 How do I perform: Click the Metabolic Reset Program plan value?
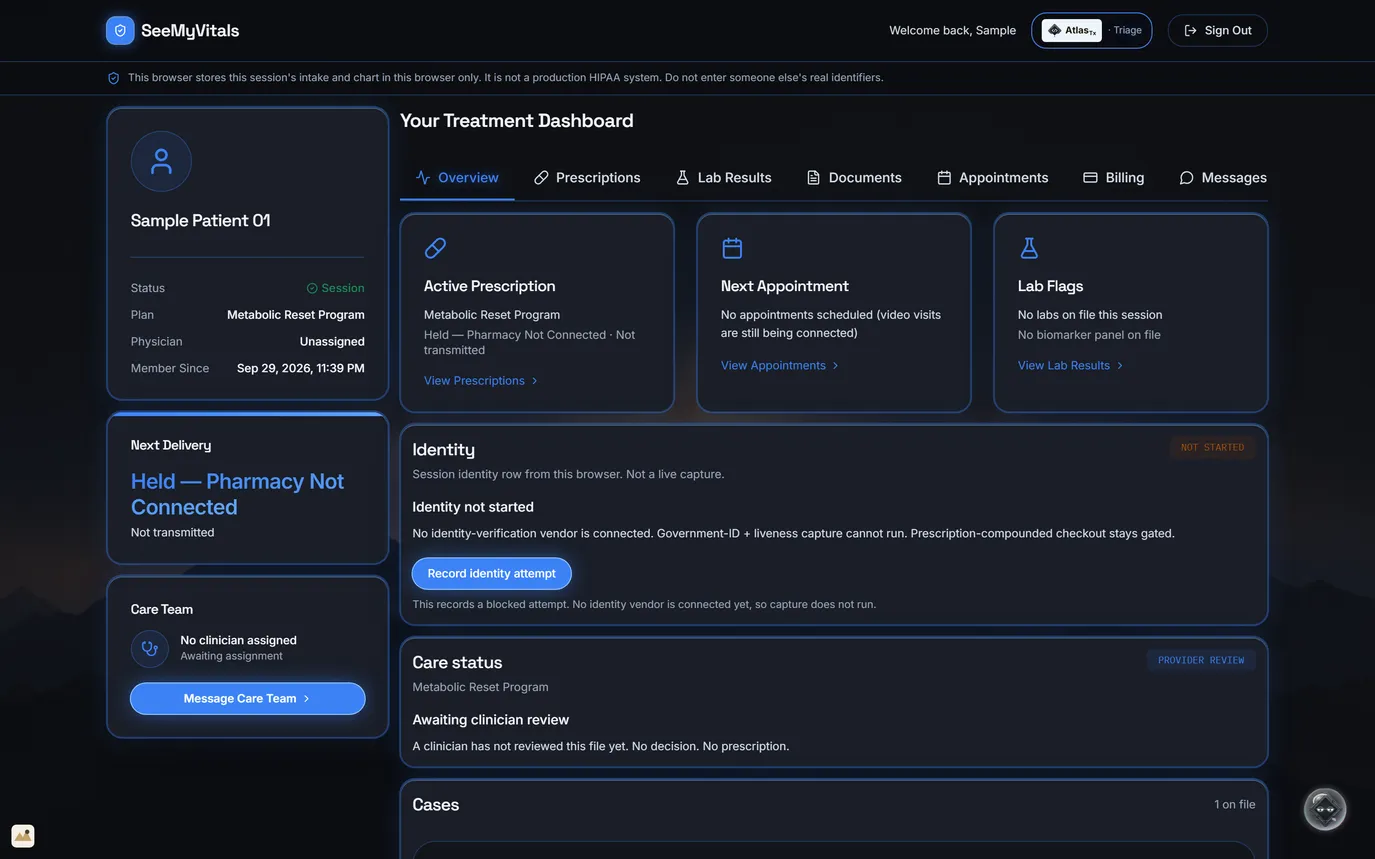coord(296,315)
